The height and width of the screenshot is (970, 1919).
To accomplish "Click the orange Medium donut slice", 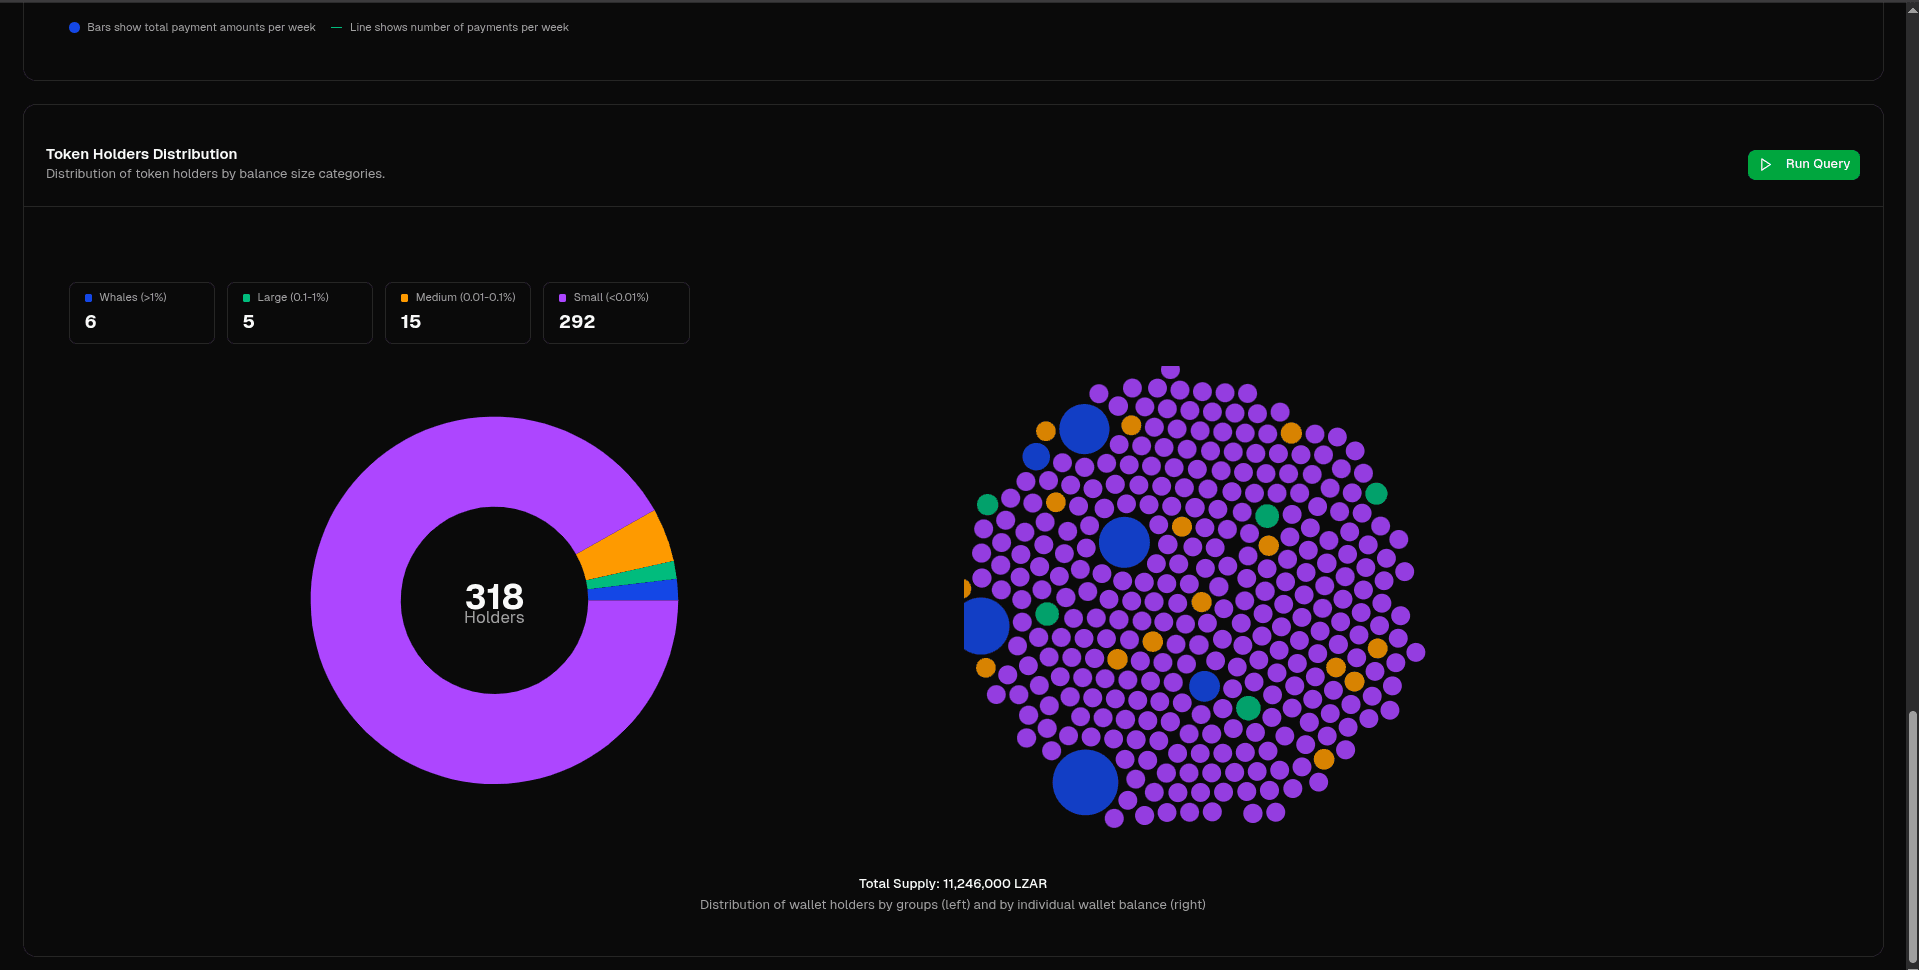I will pyautogui.click(x=628, y=546).
